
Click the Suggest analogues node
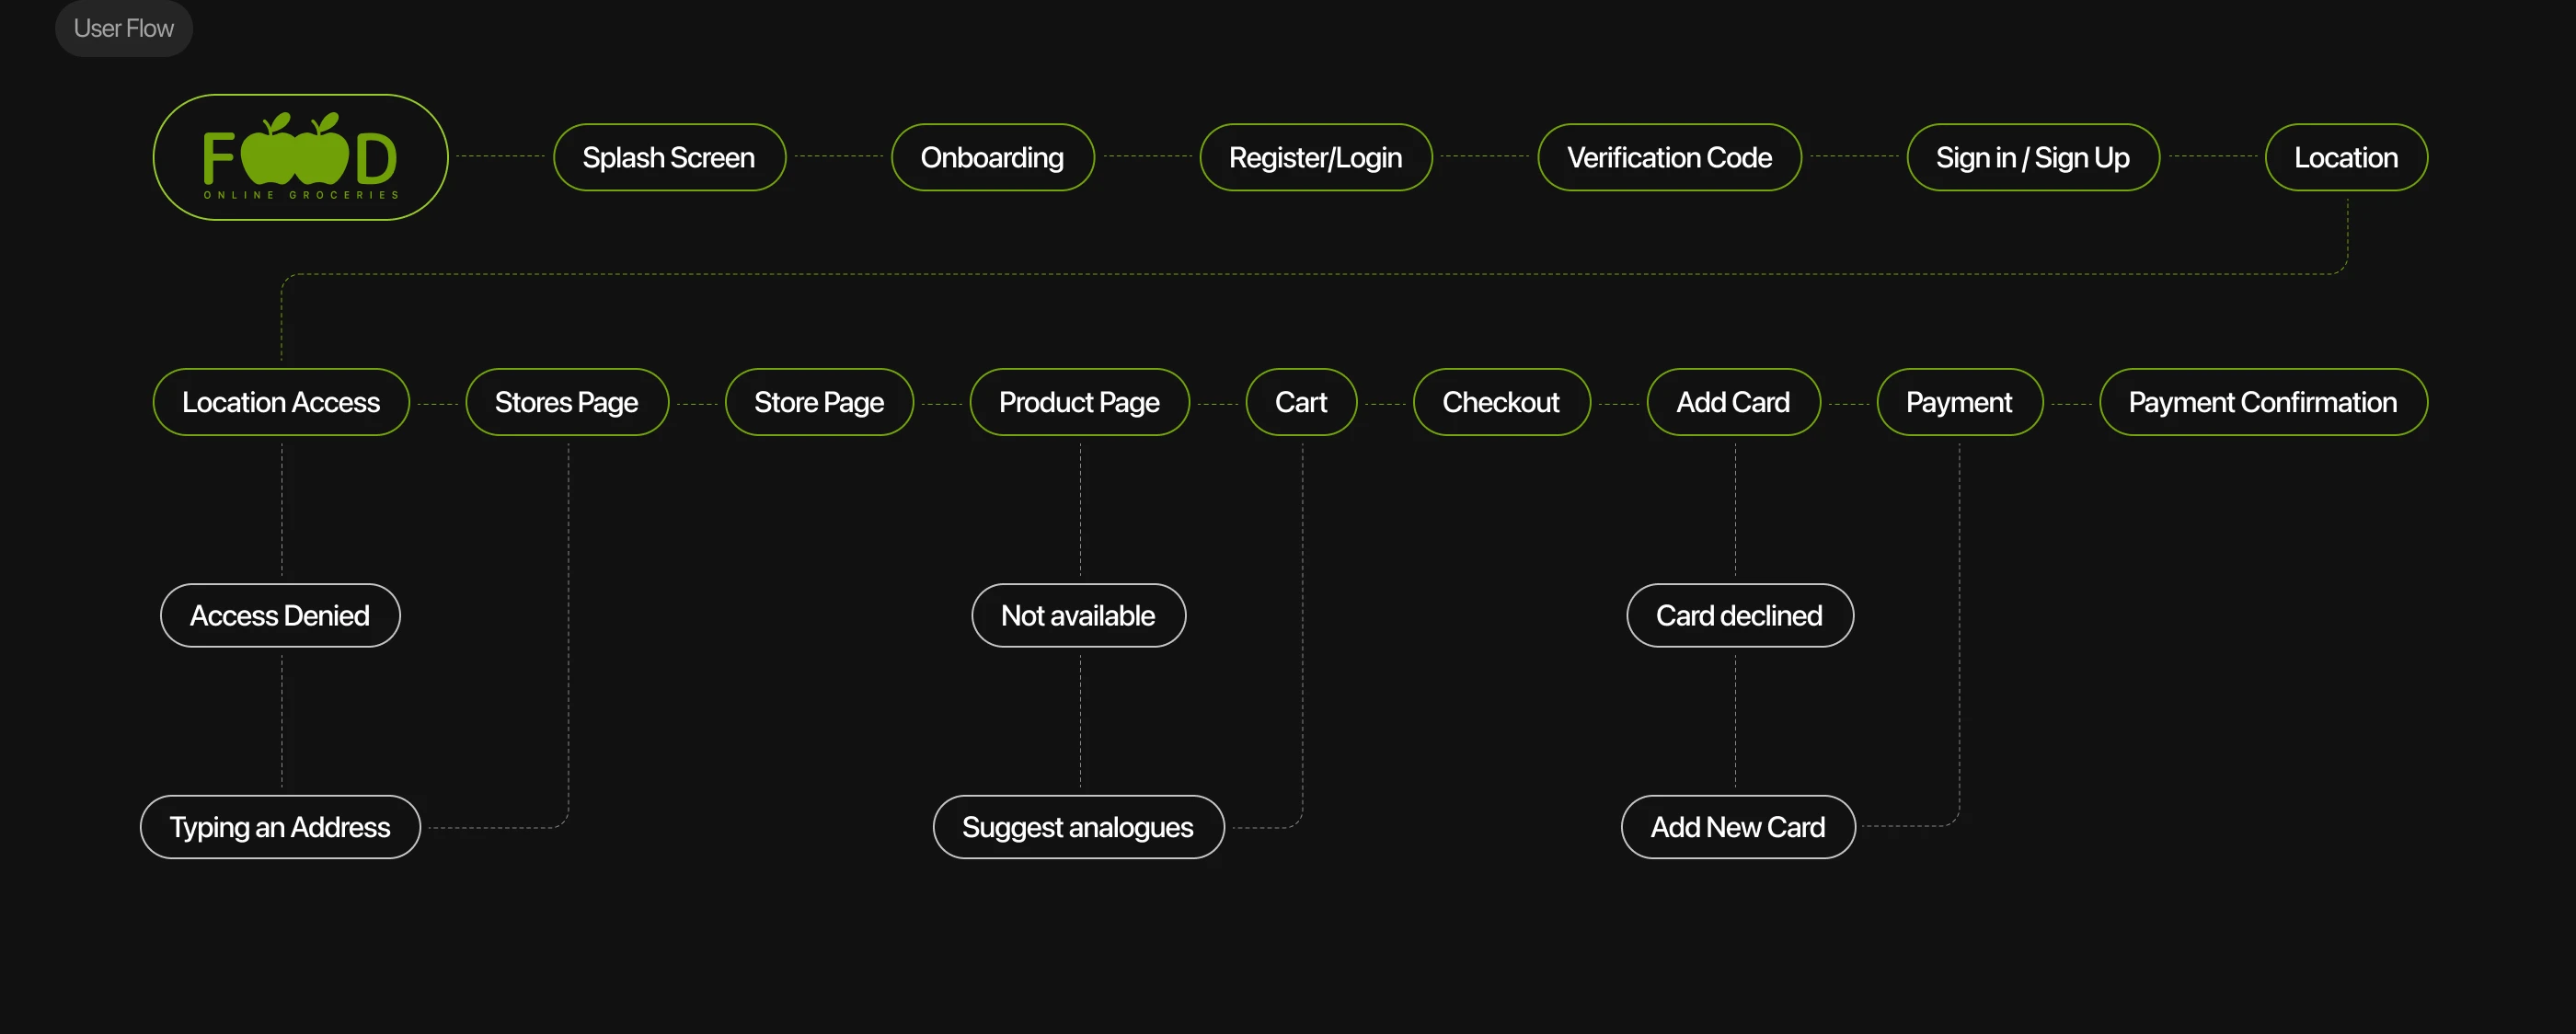point(1078,827)
